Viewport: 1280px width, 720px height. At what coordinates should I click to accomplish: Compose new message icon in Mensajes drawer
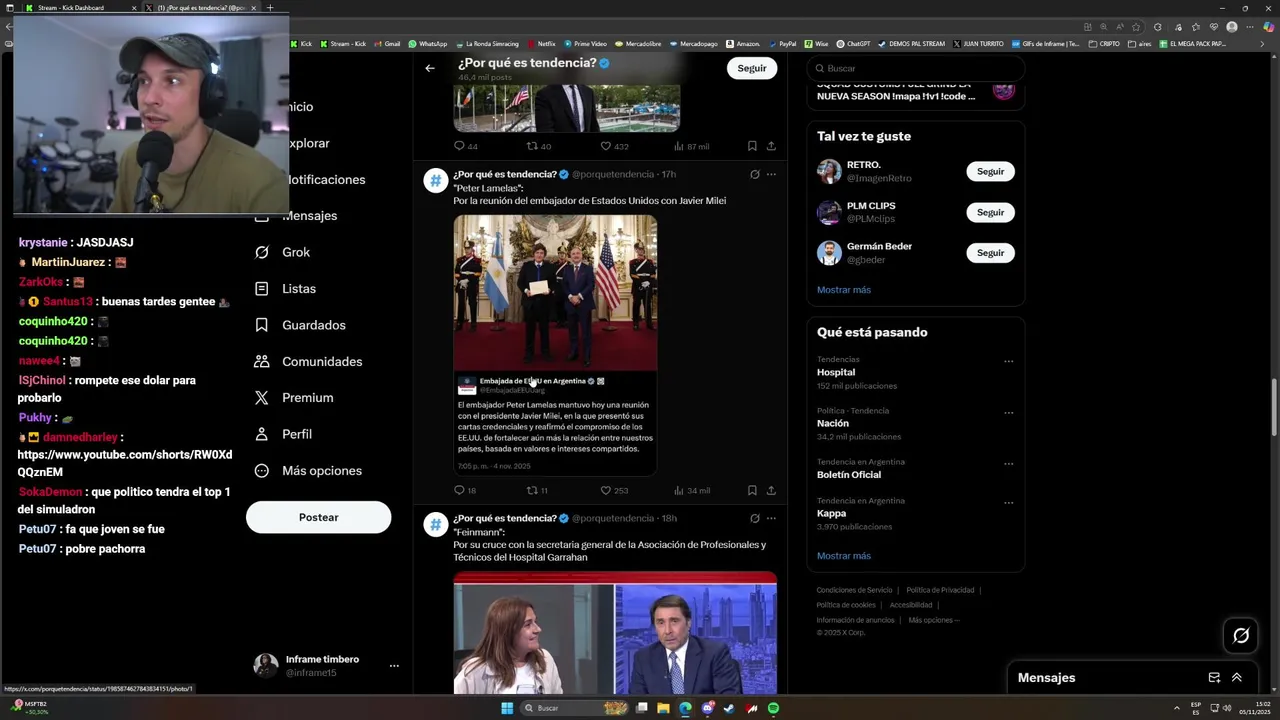tap(1214, 677)
